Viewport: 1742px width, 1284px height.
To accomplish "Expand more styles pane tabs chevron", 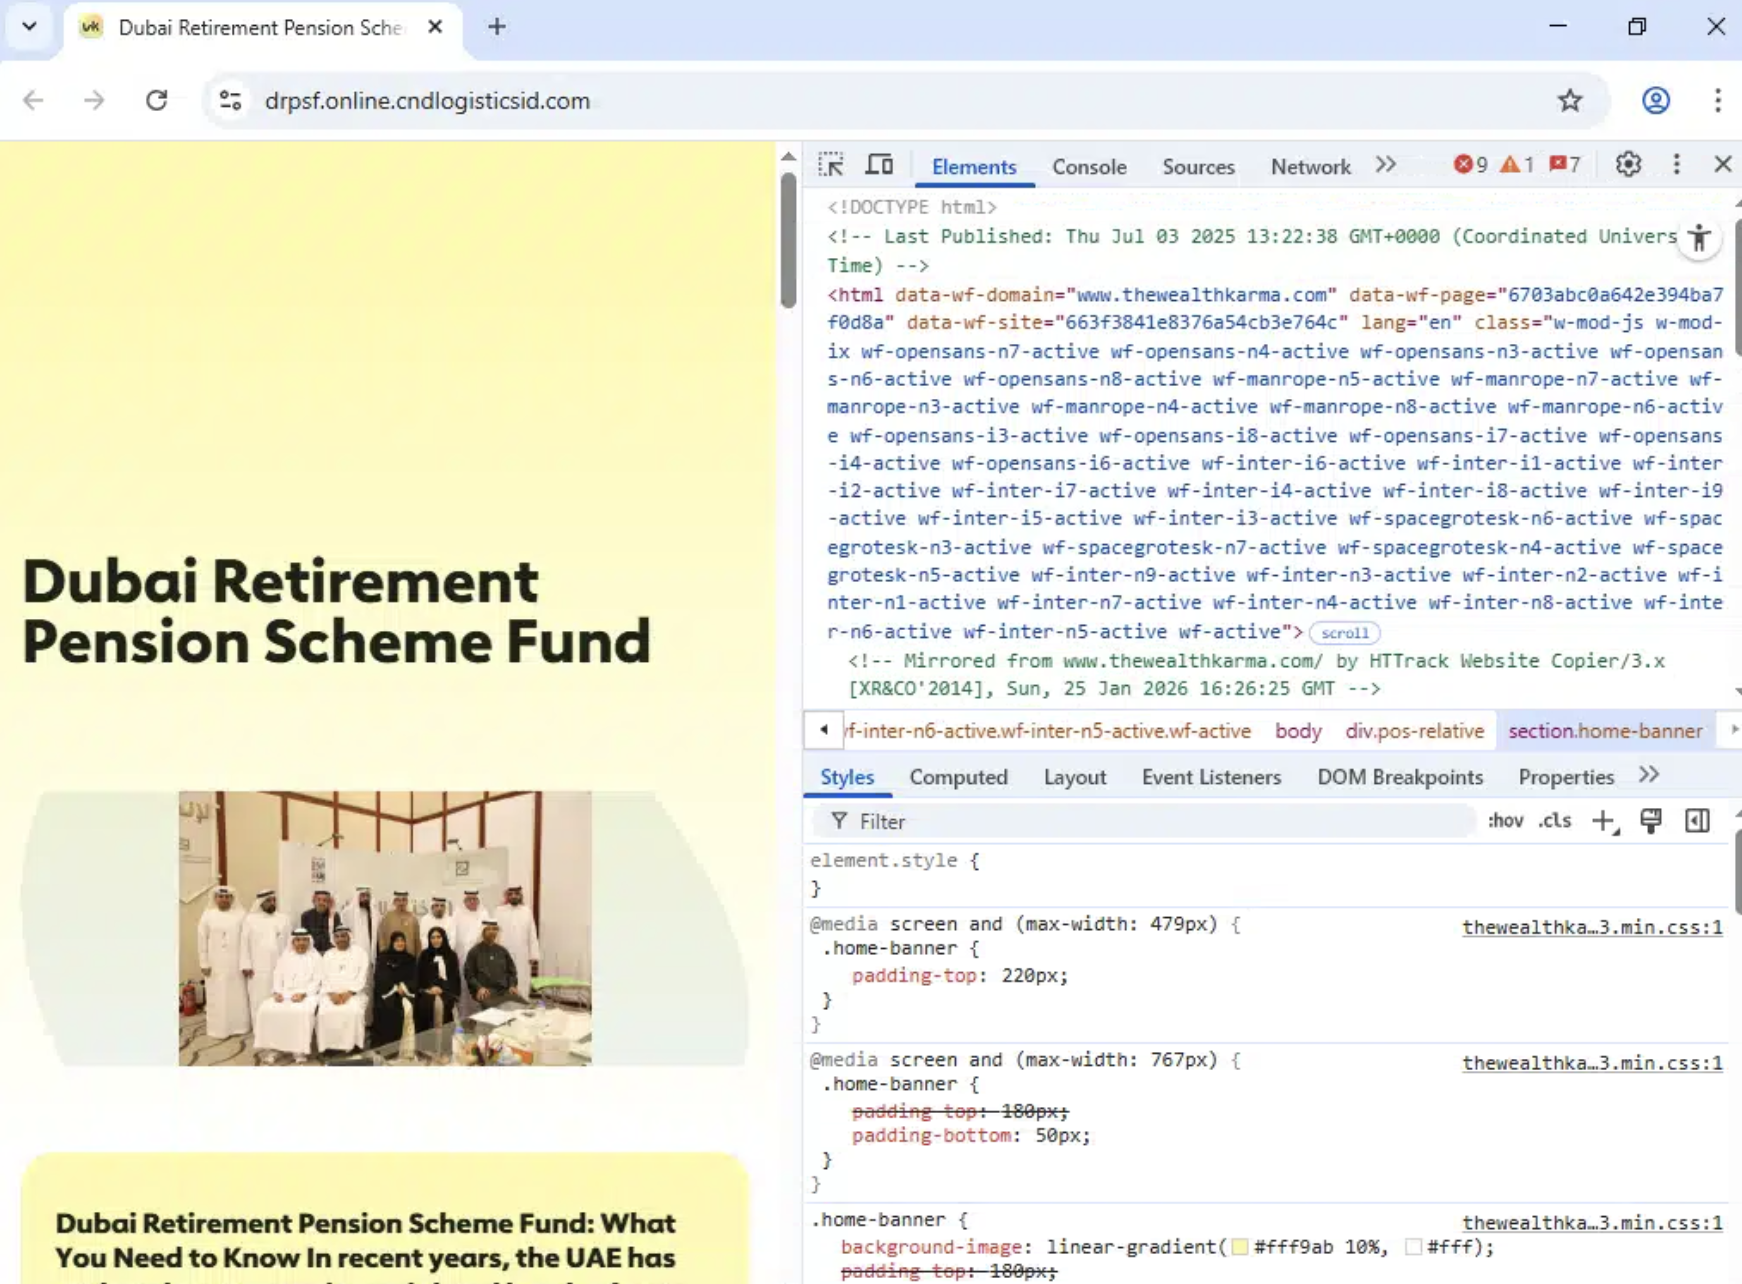I will click(x=1649, y=775).
